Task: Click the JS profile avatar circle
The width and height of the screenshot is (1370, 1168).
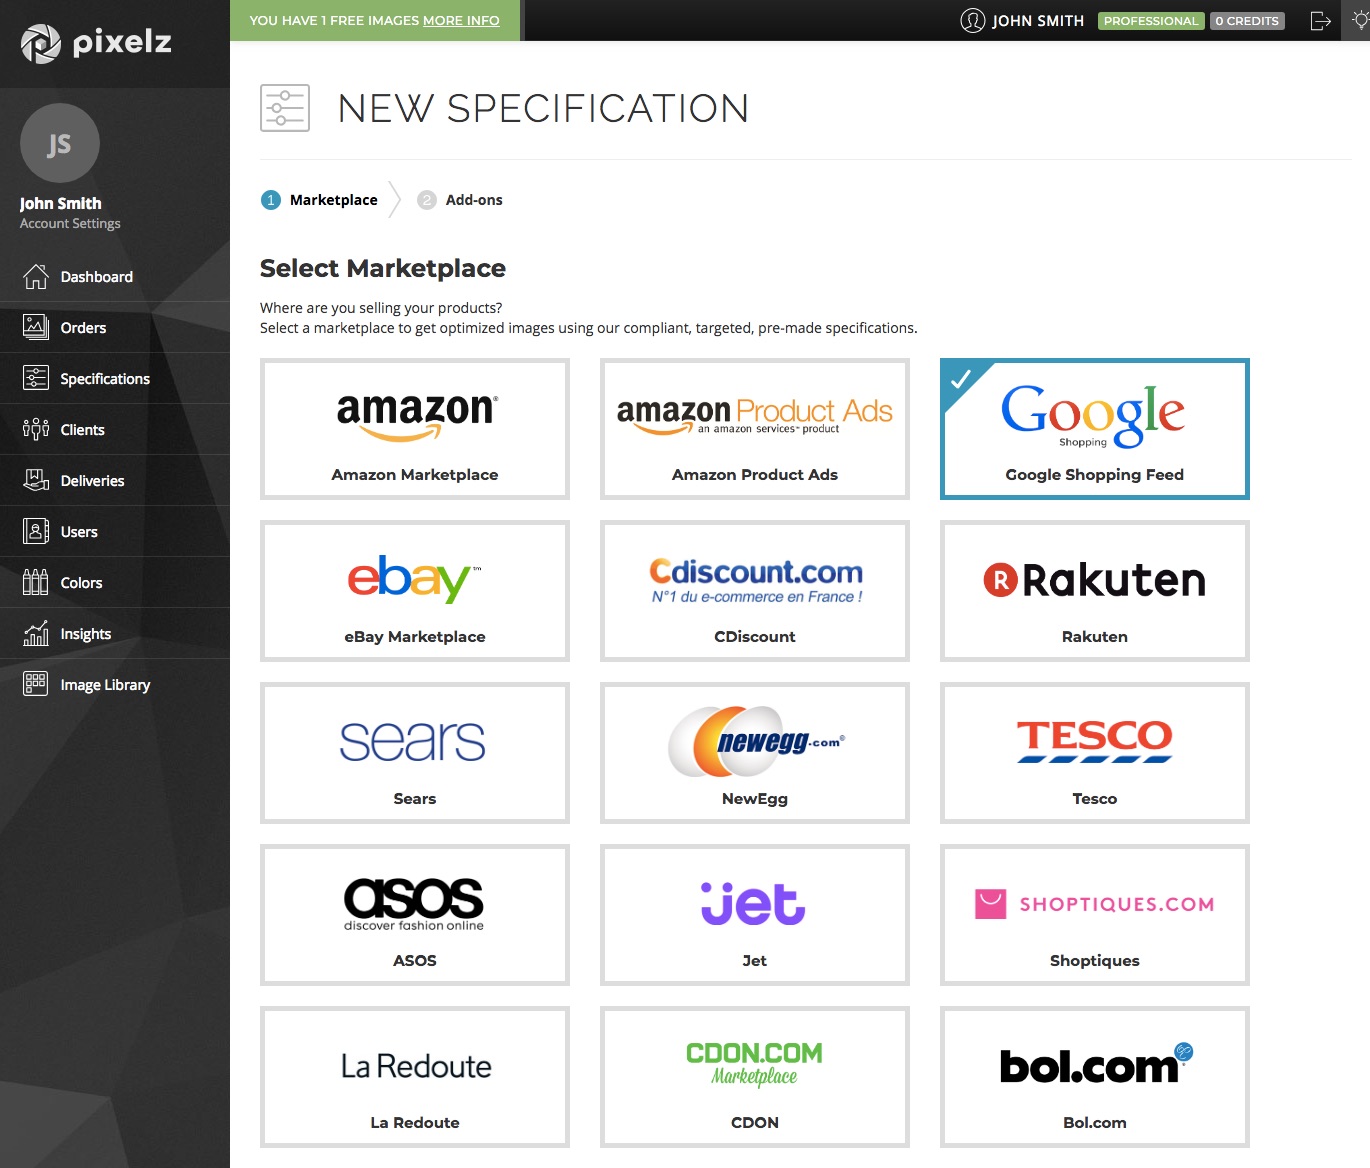Action: pos(60,144)
